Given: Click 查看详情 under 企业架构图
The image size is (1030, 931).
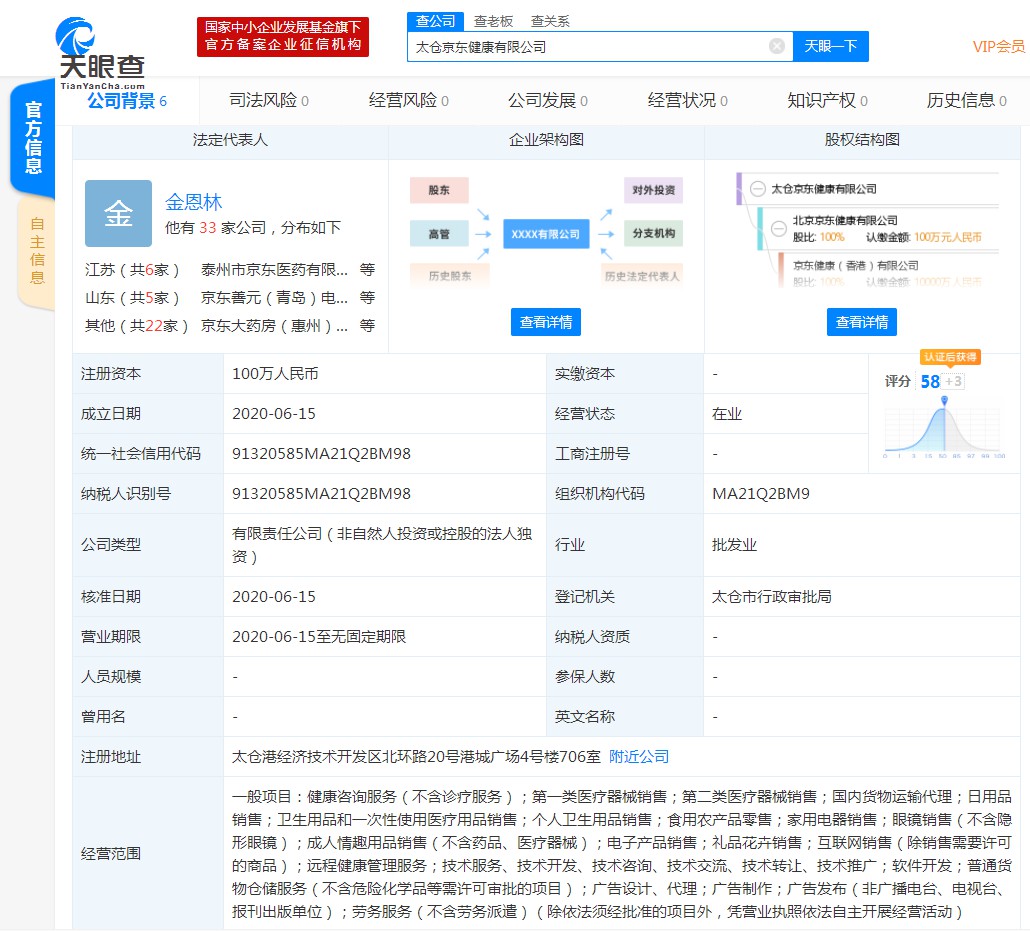Looking at the screenshot, I should point(545,322).
